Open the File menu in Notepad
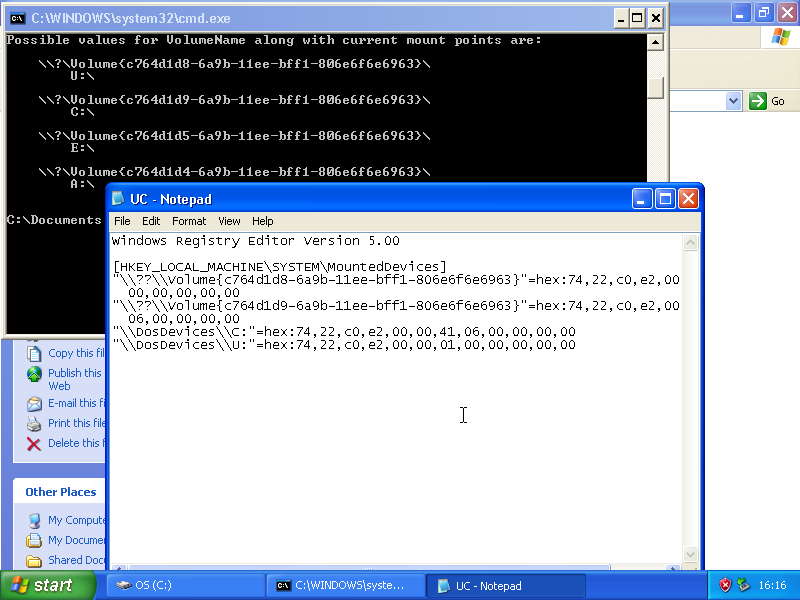The width and height of the screenshot is (800, 600). (122, 221)
